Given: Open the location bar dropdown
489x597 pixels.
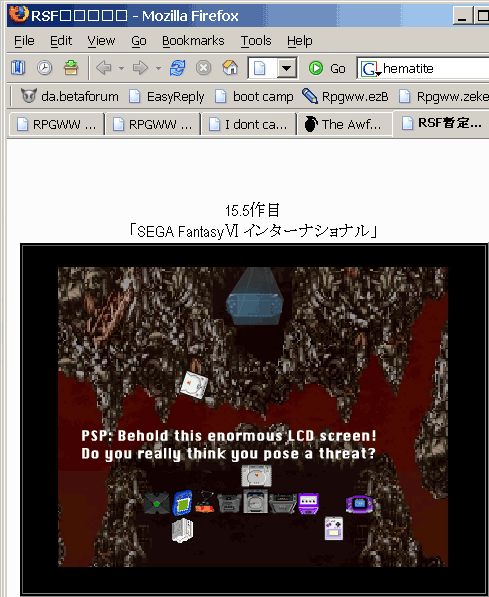Looking at the screenshot, I should 287,69.
